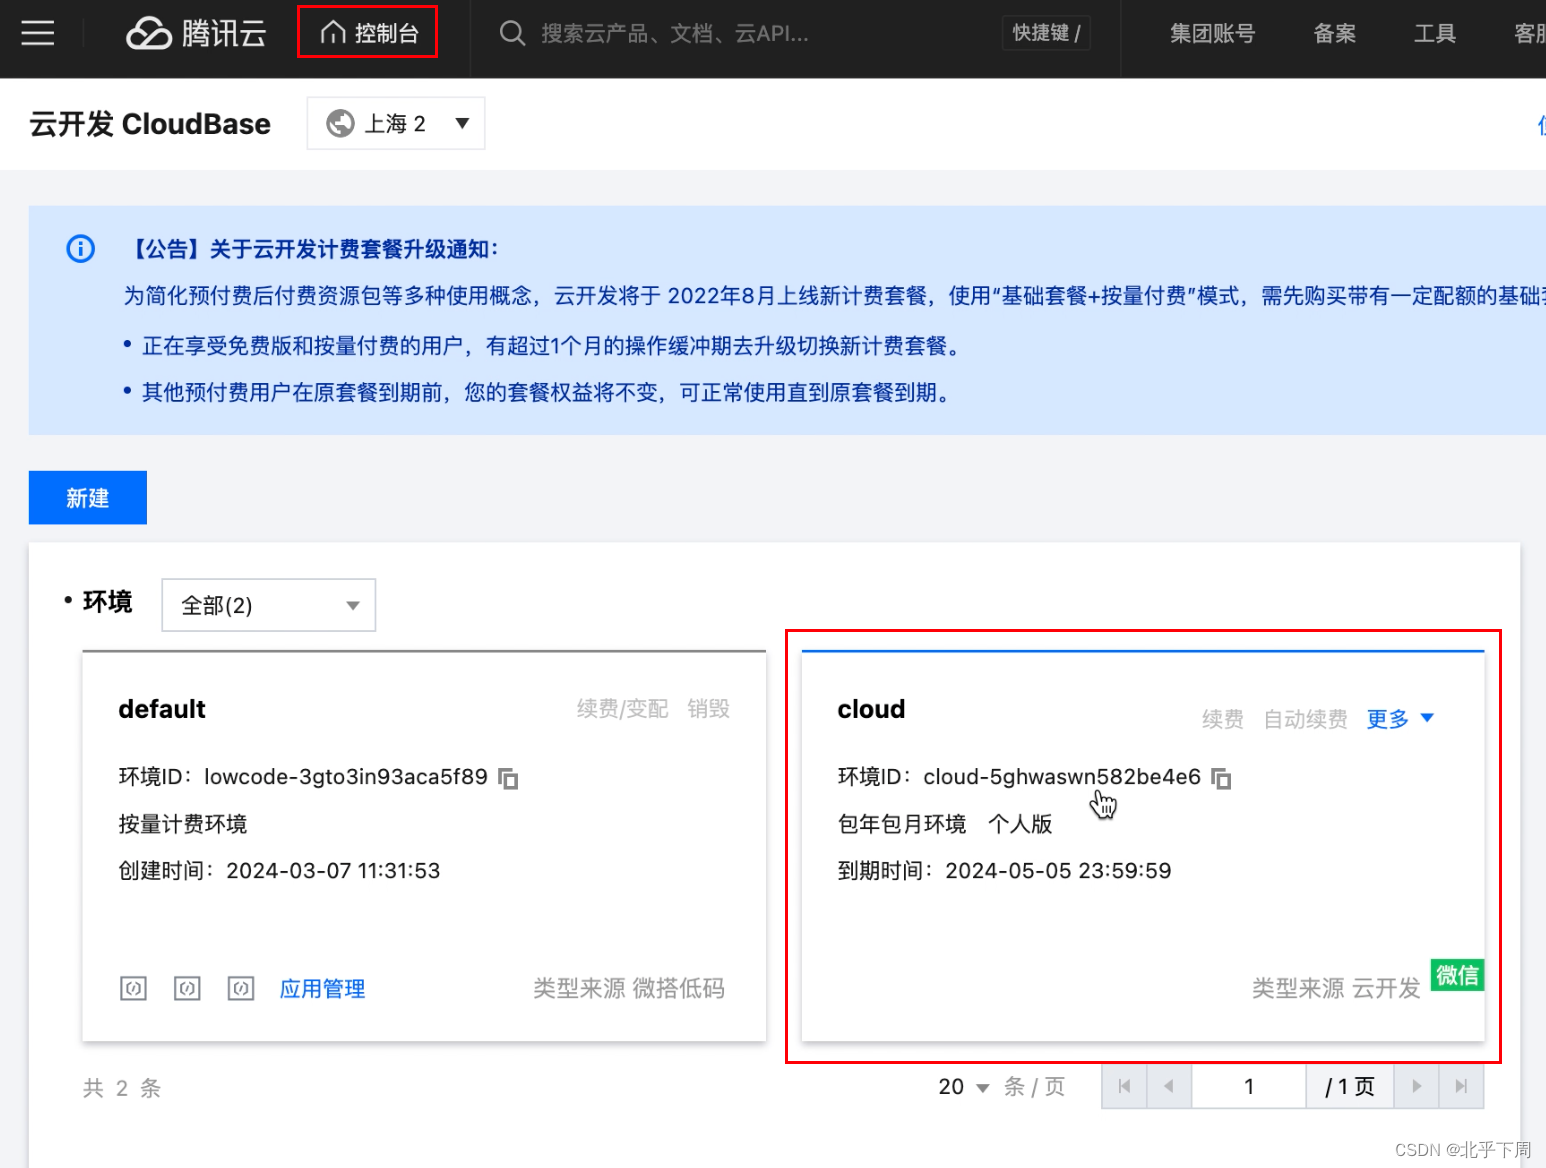Go to the last page
The image size is (1546, 1168).
1461,1087
